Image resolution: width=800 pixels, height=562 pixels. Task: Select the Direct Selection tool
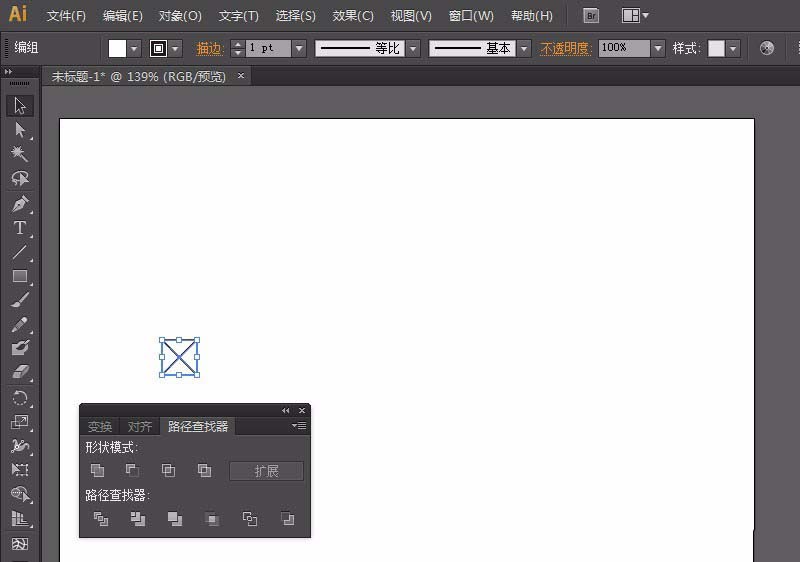click(x=20, y=130)
